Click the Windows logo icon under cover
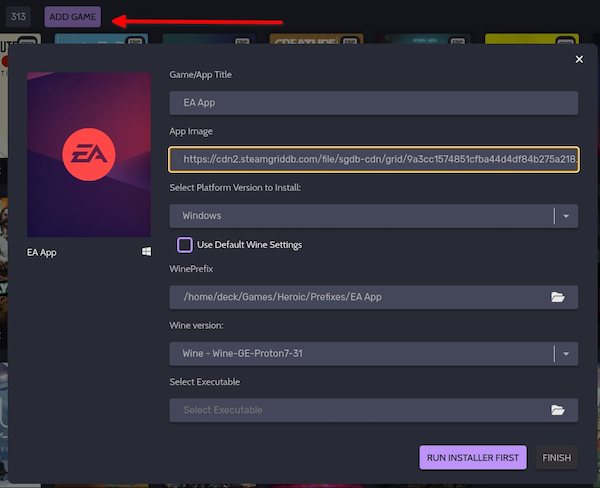 [x=146, y=251]
